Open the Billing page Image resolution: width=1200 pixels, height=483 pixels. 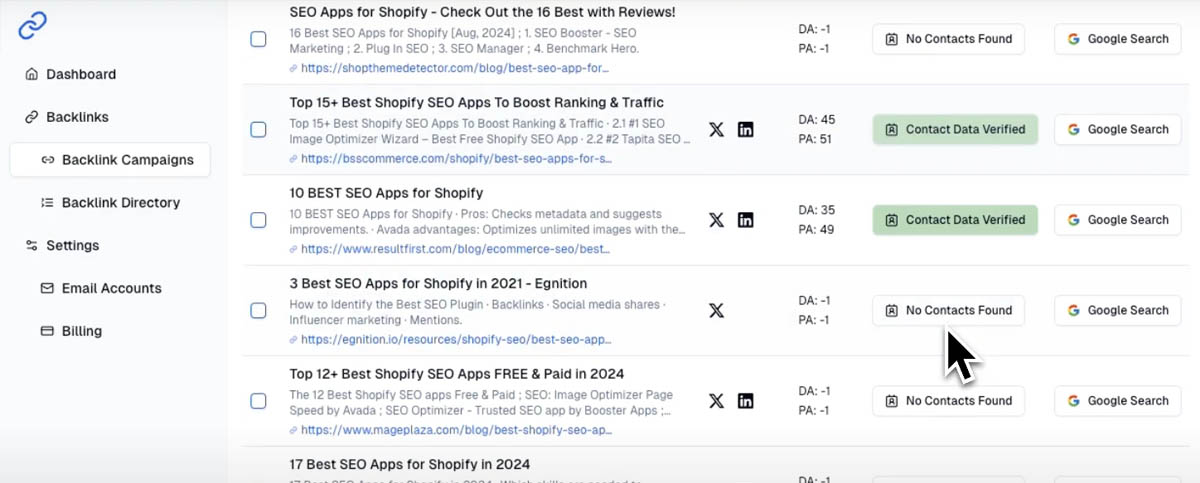pos(71,331)
